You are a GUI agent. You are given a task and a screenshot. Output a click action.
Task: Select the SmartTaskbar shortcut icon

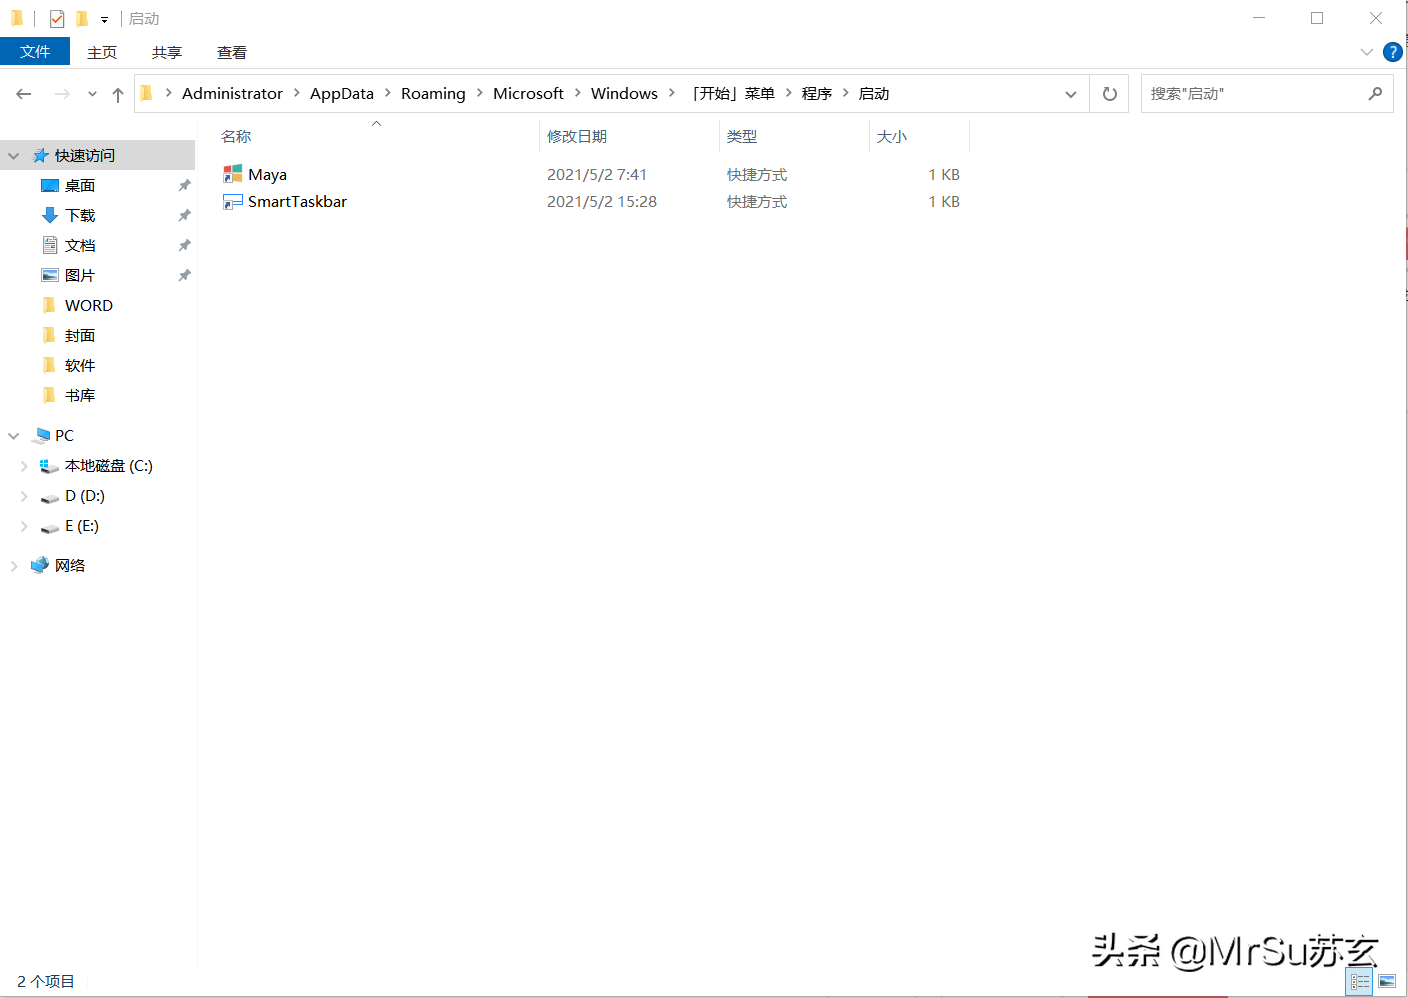coord(232,201)
